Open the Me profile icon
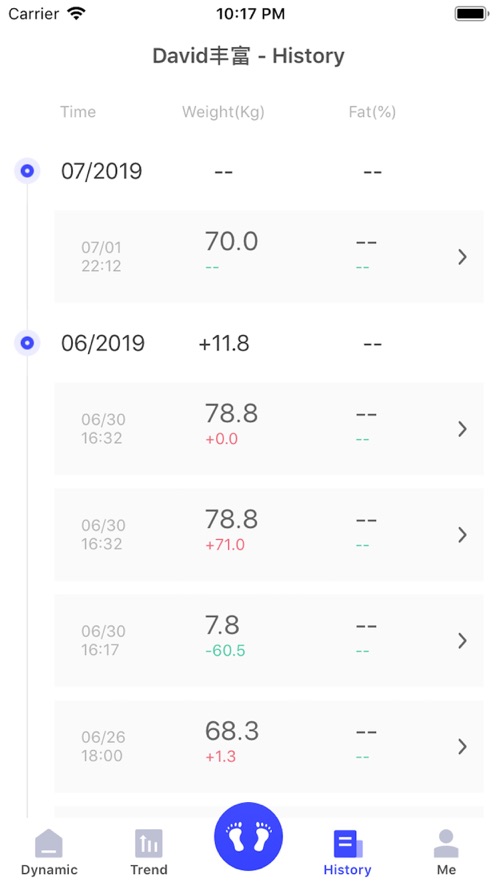The image size is (497, 883). (x=446, y=844)
